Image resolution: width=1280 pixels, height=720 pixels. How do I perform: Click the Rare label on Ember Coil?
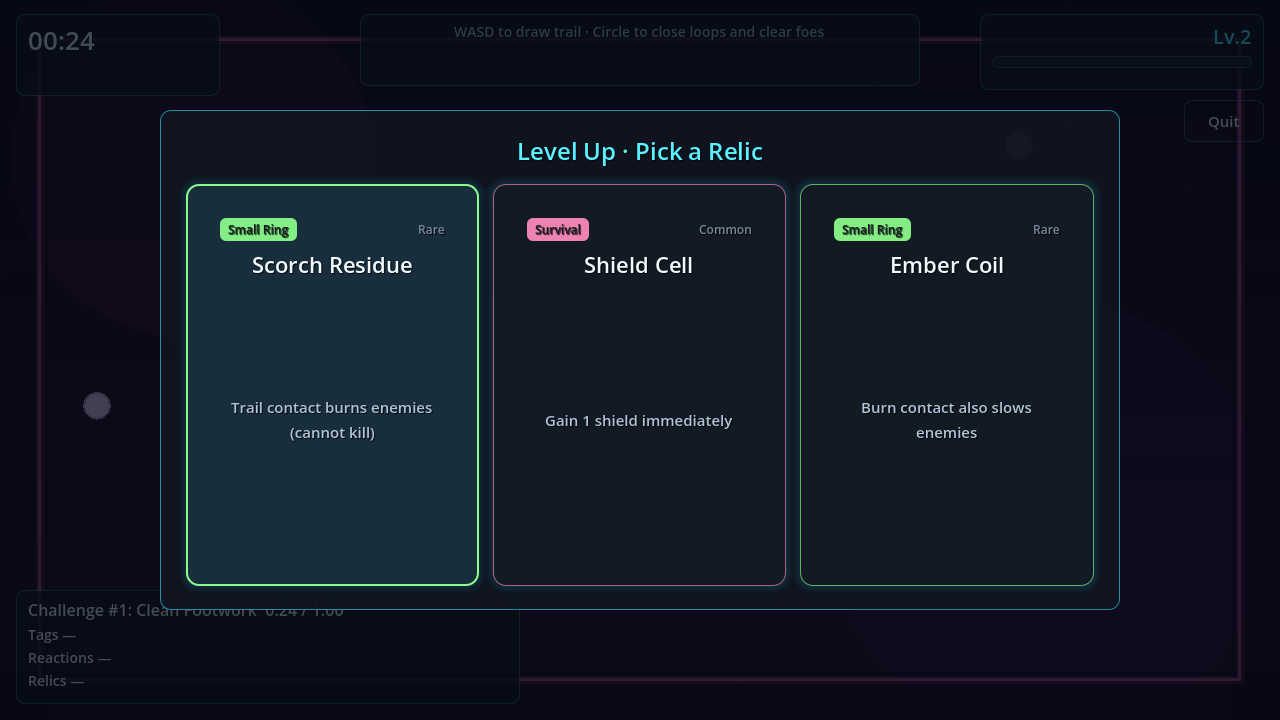coord(1046,230)
